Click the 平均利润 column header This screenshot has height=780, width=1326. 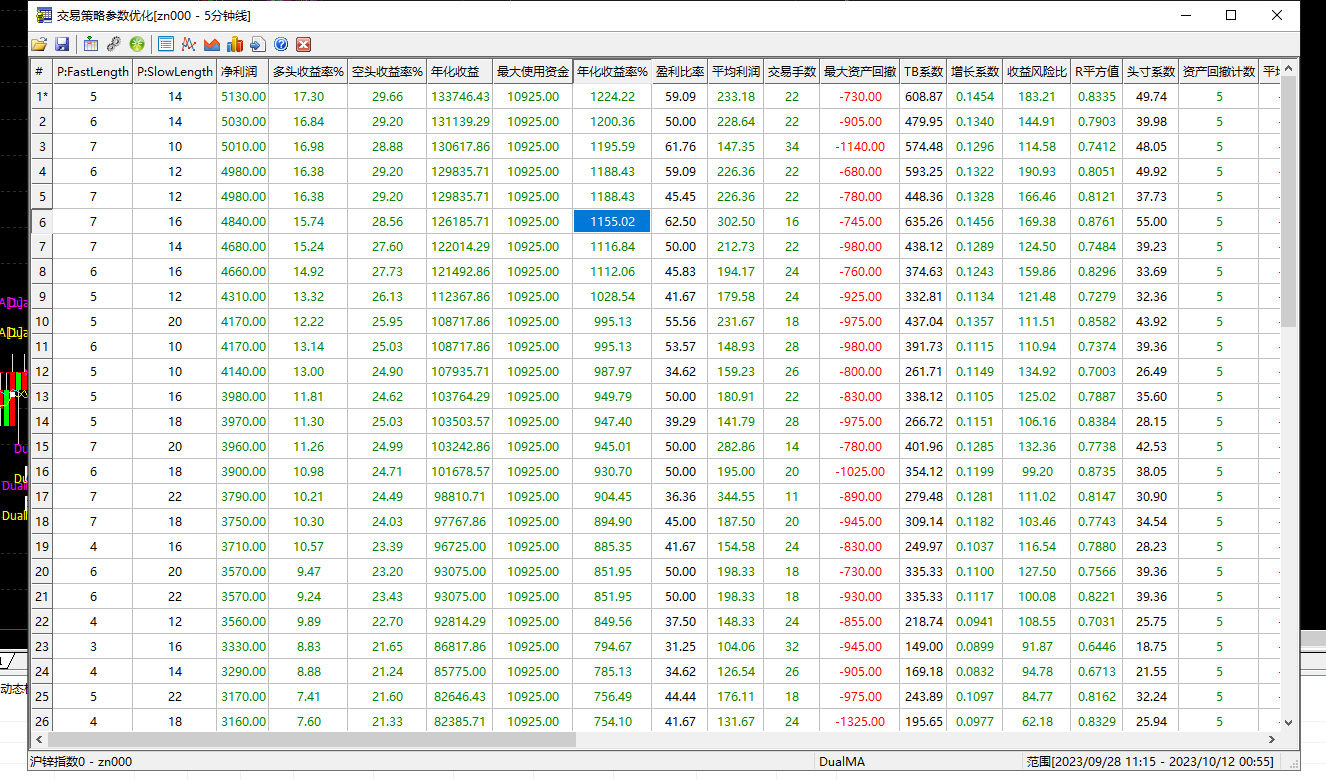[736, 71]
